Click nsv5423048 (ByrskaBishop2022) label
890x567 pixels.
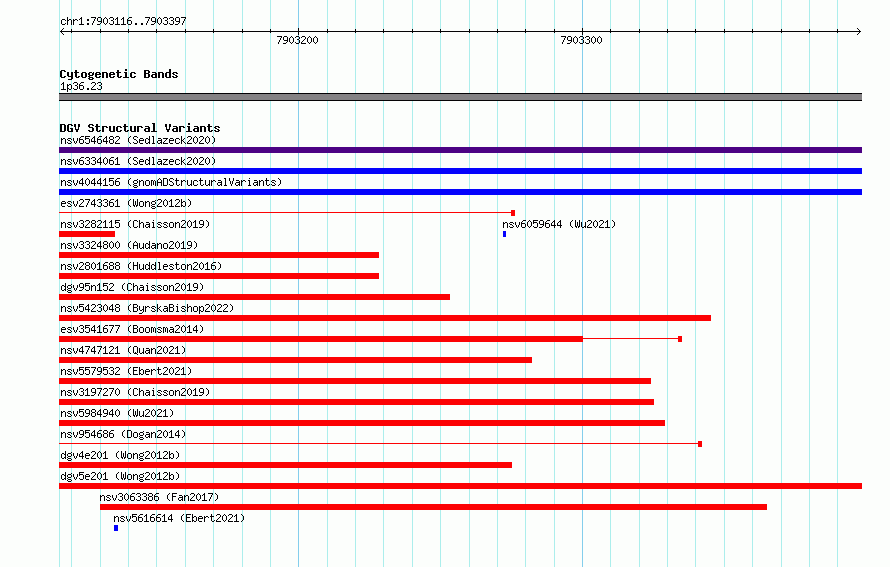(x=147, y=308)
